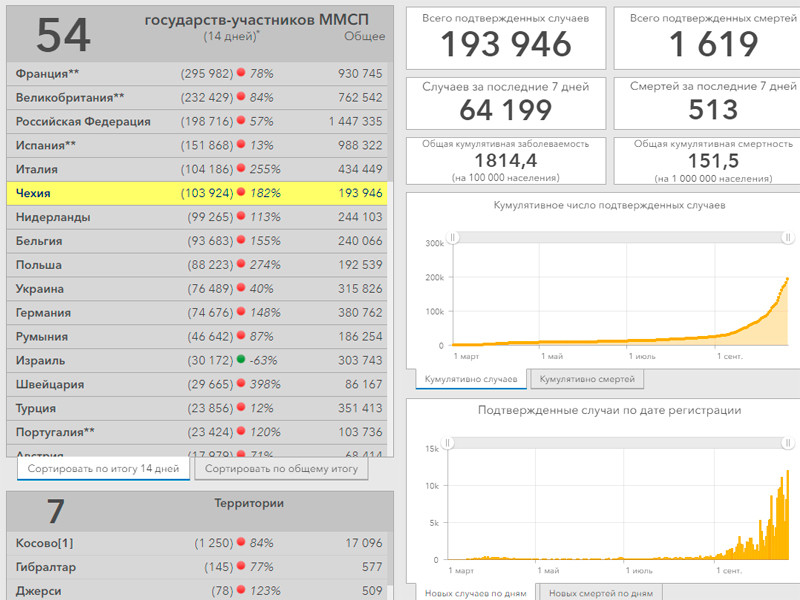The image size is (800, 600).
Task: Switch to the Кумулятивно смертей tab
Action: click(x=587, y=380)
